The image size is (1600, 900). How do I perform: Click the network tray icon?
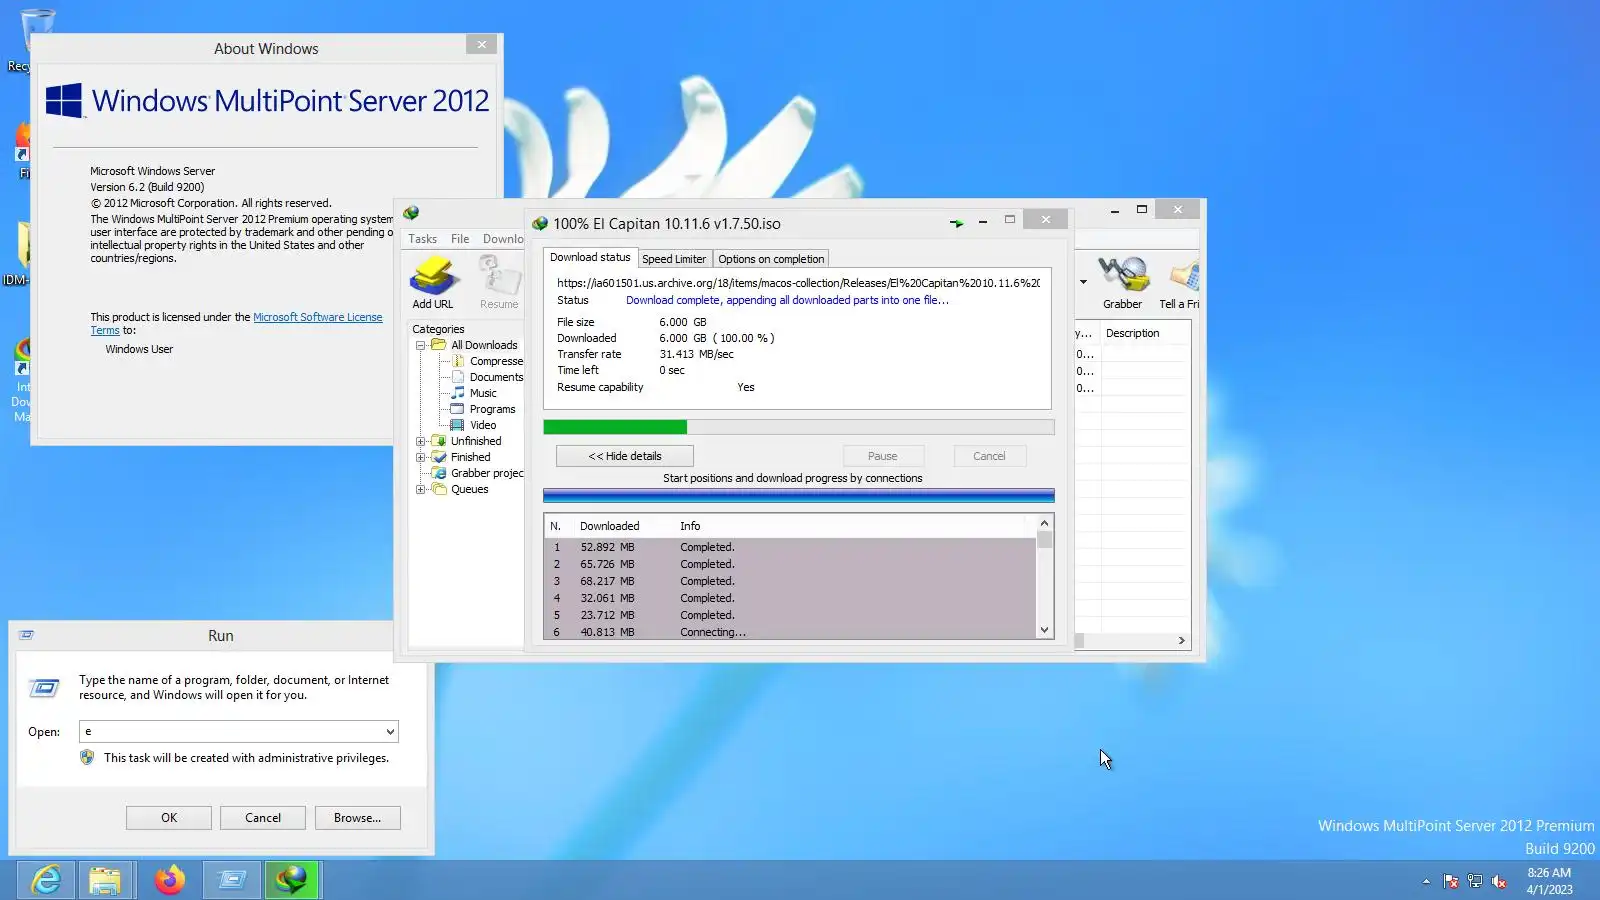pyautogui.click(x=1475, y=881)
